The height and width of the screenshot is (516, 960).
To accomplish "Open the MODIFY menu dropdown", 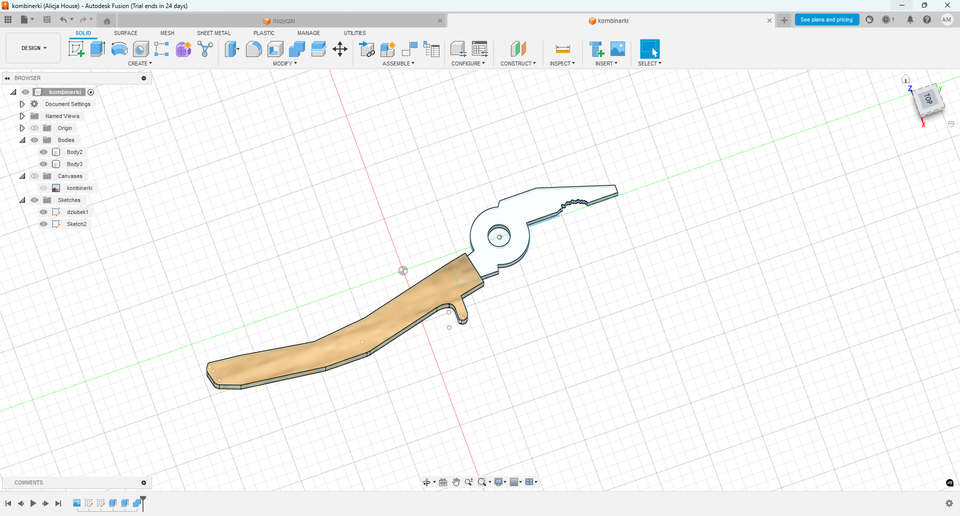I will 285,64.
